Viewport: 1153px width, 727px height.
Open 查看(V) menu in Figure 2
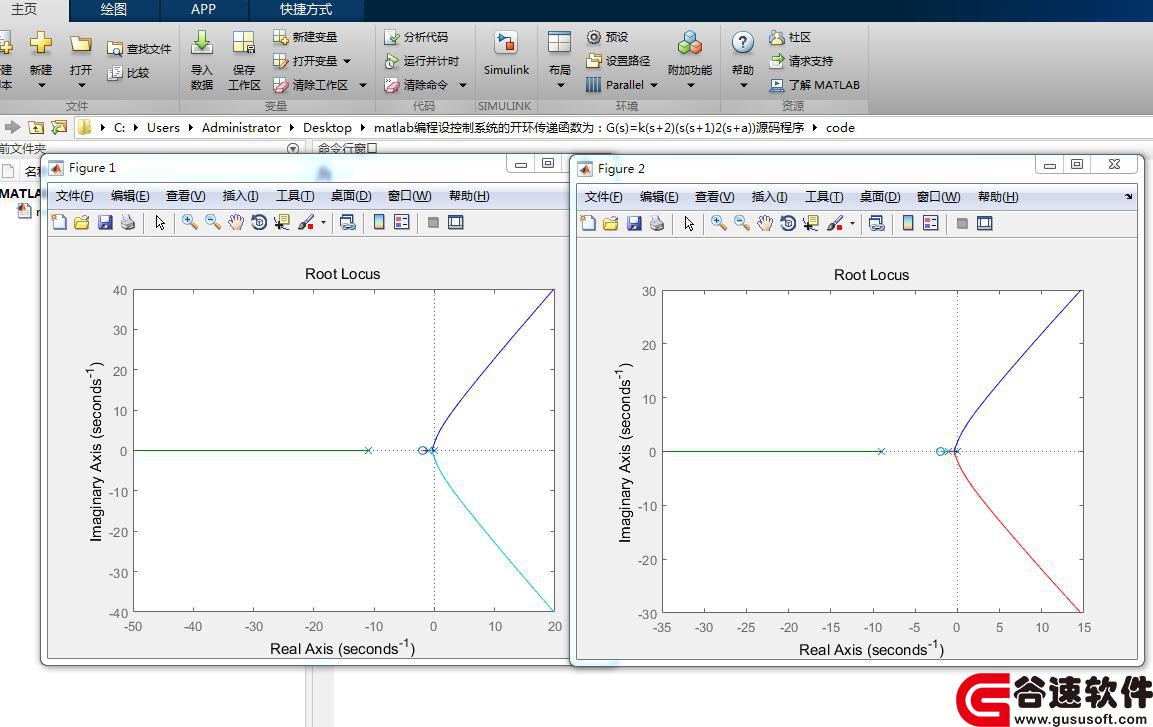(x=714, y=196)
